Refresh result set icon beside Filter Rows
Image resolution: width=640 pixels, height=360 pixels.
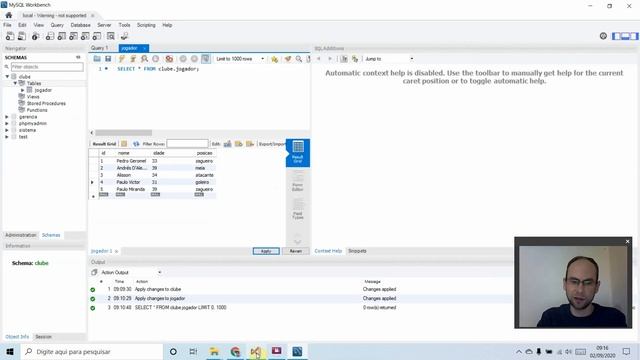[136, 144]
